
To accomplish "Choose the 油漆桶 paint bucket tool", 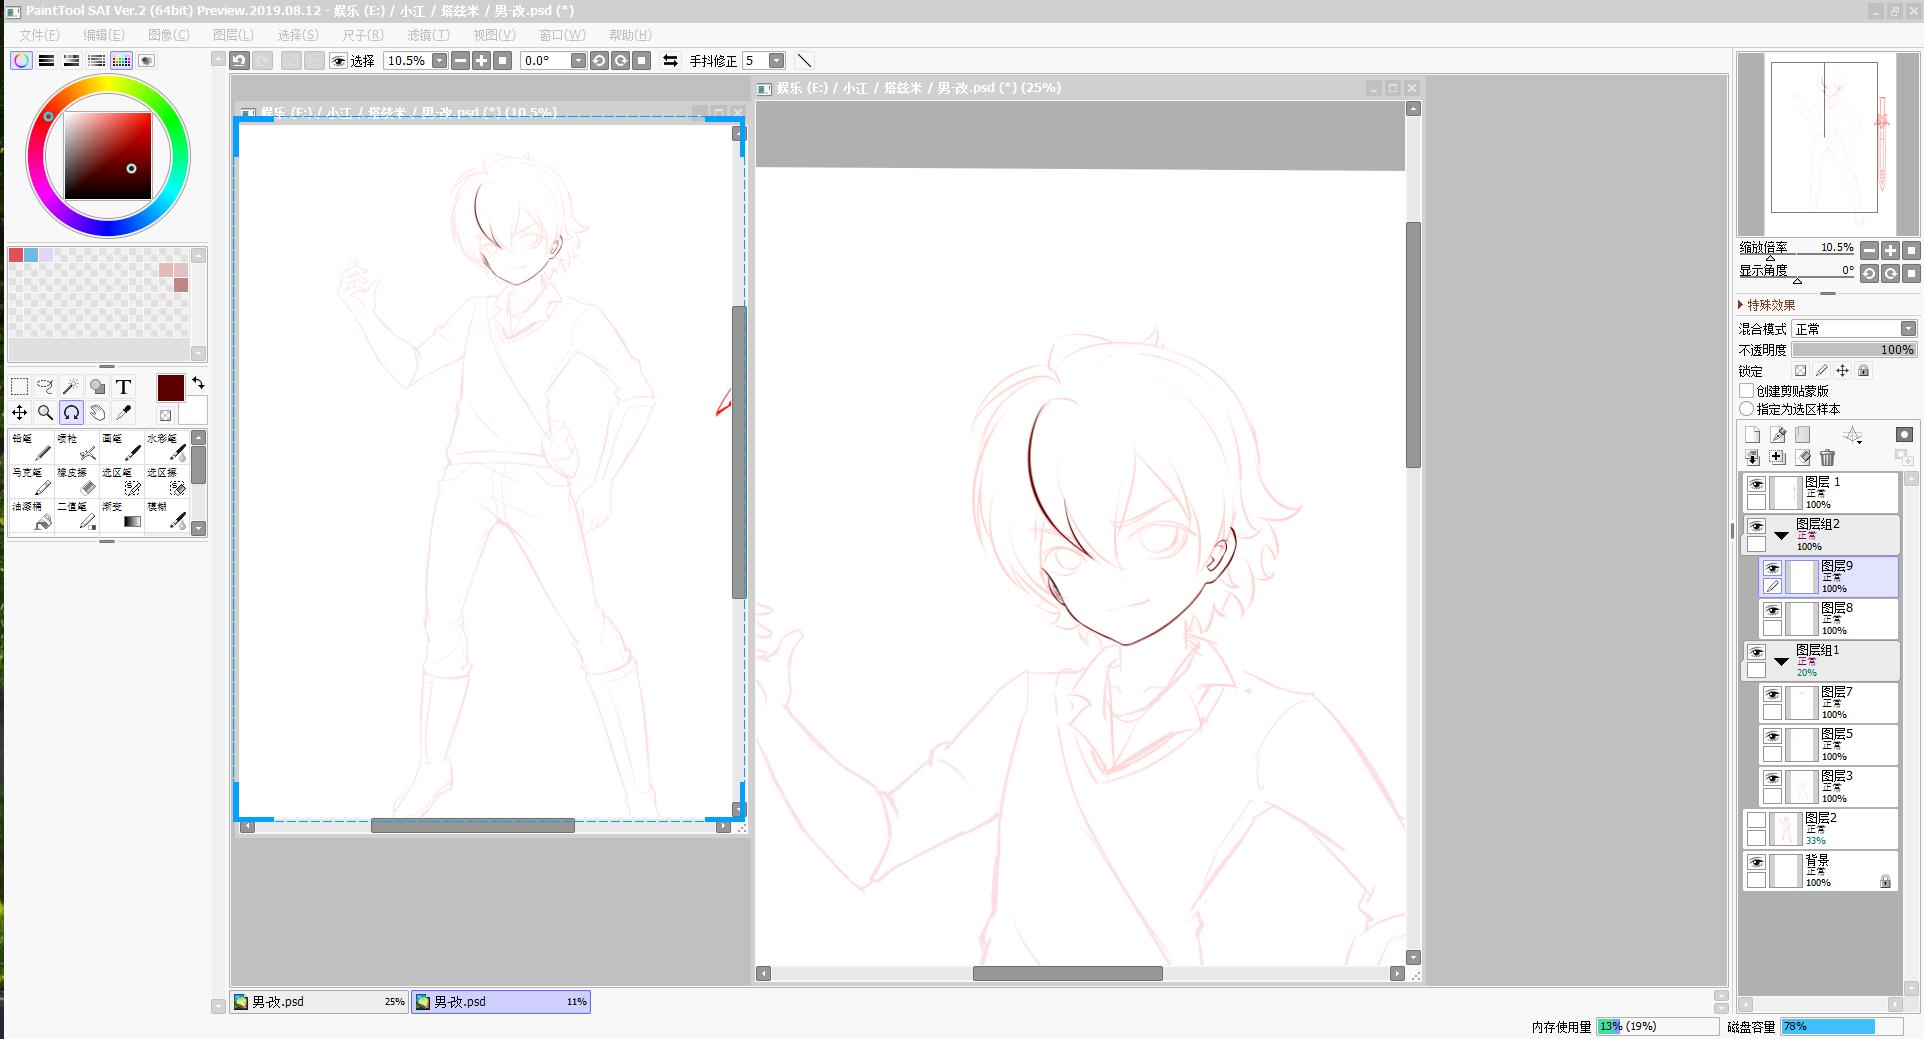I will [x=31, y=515].
